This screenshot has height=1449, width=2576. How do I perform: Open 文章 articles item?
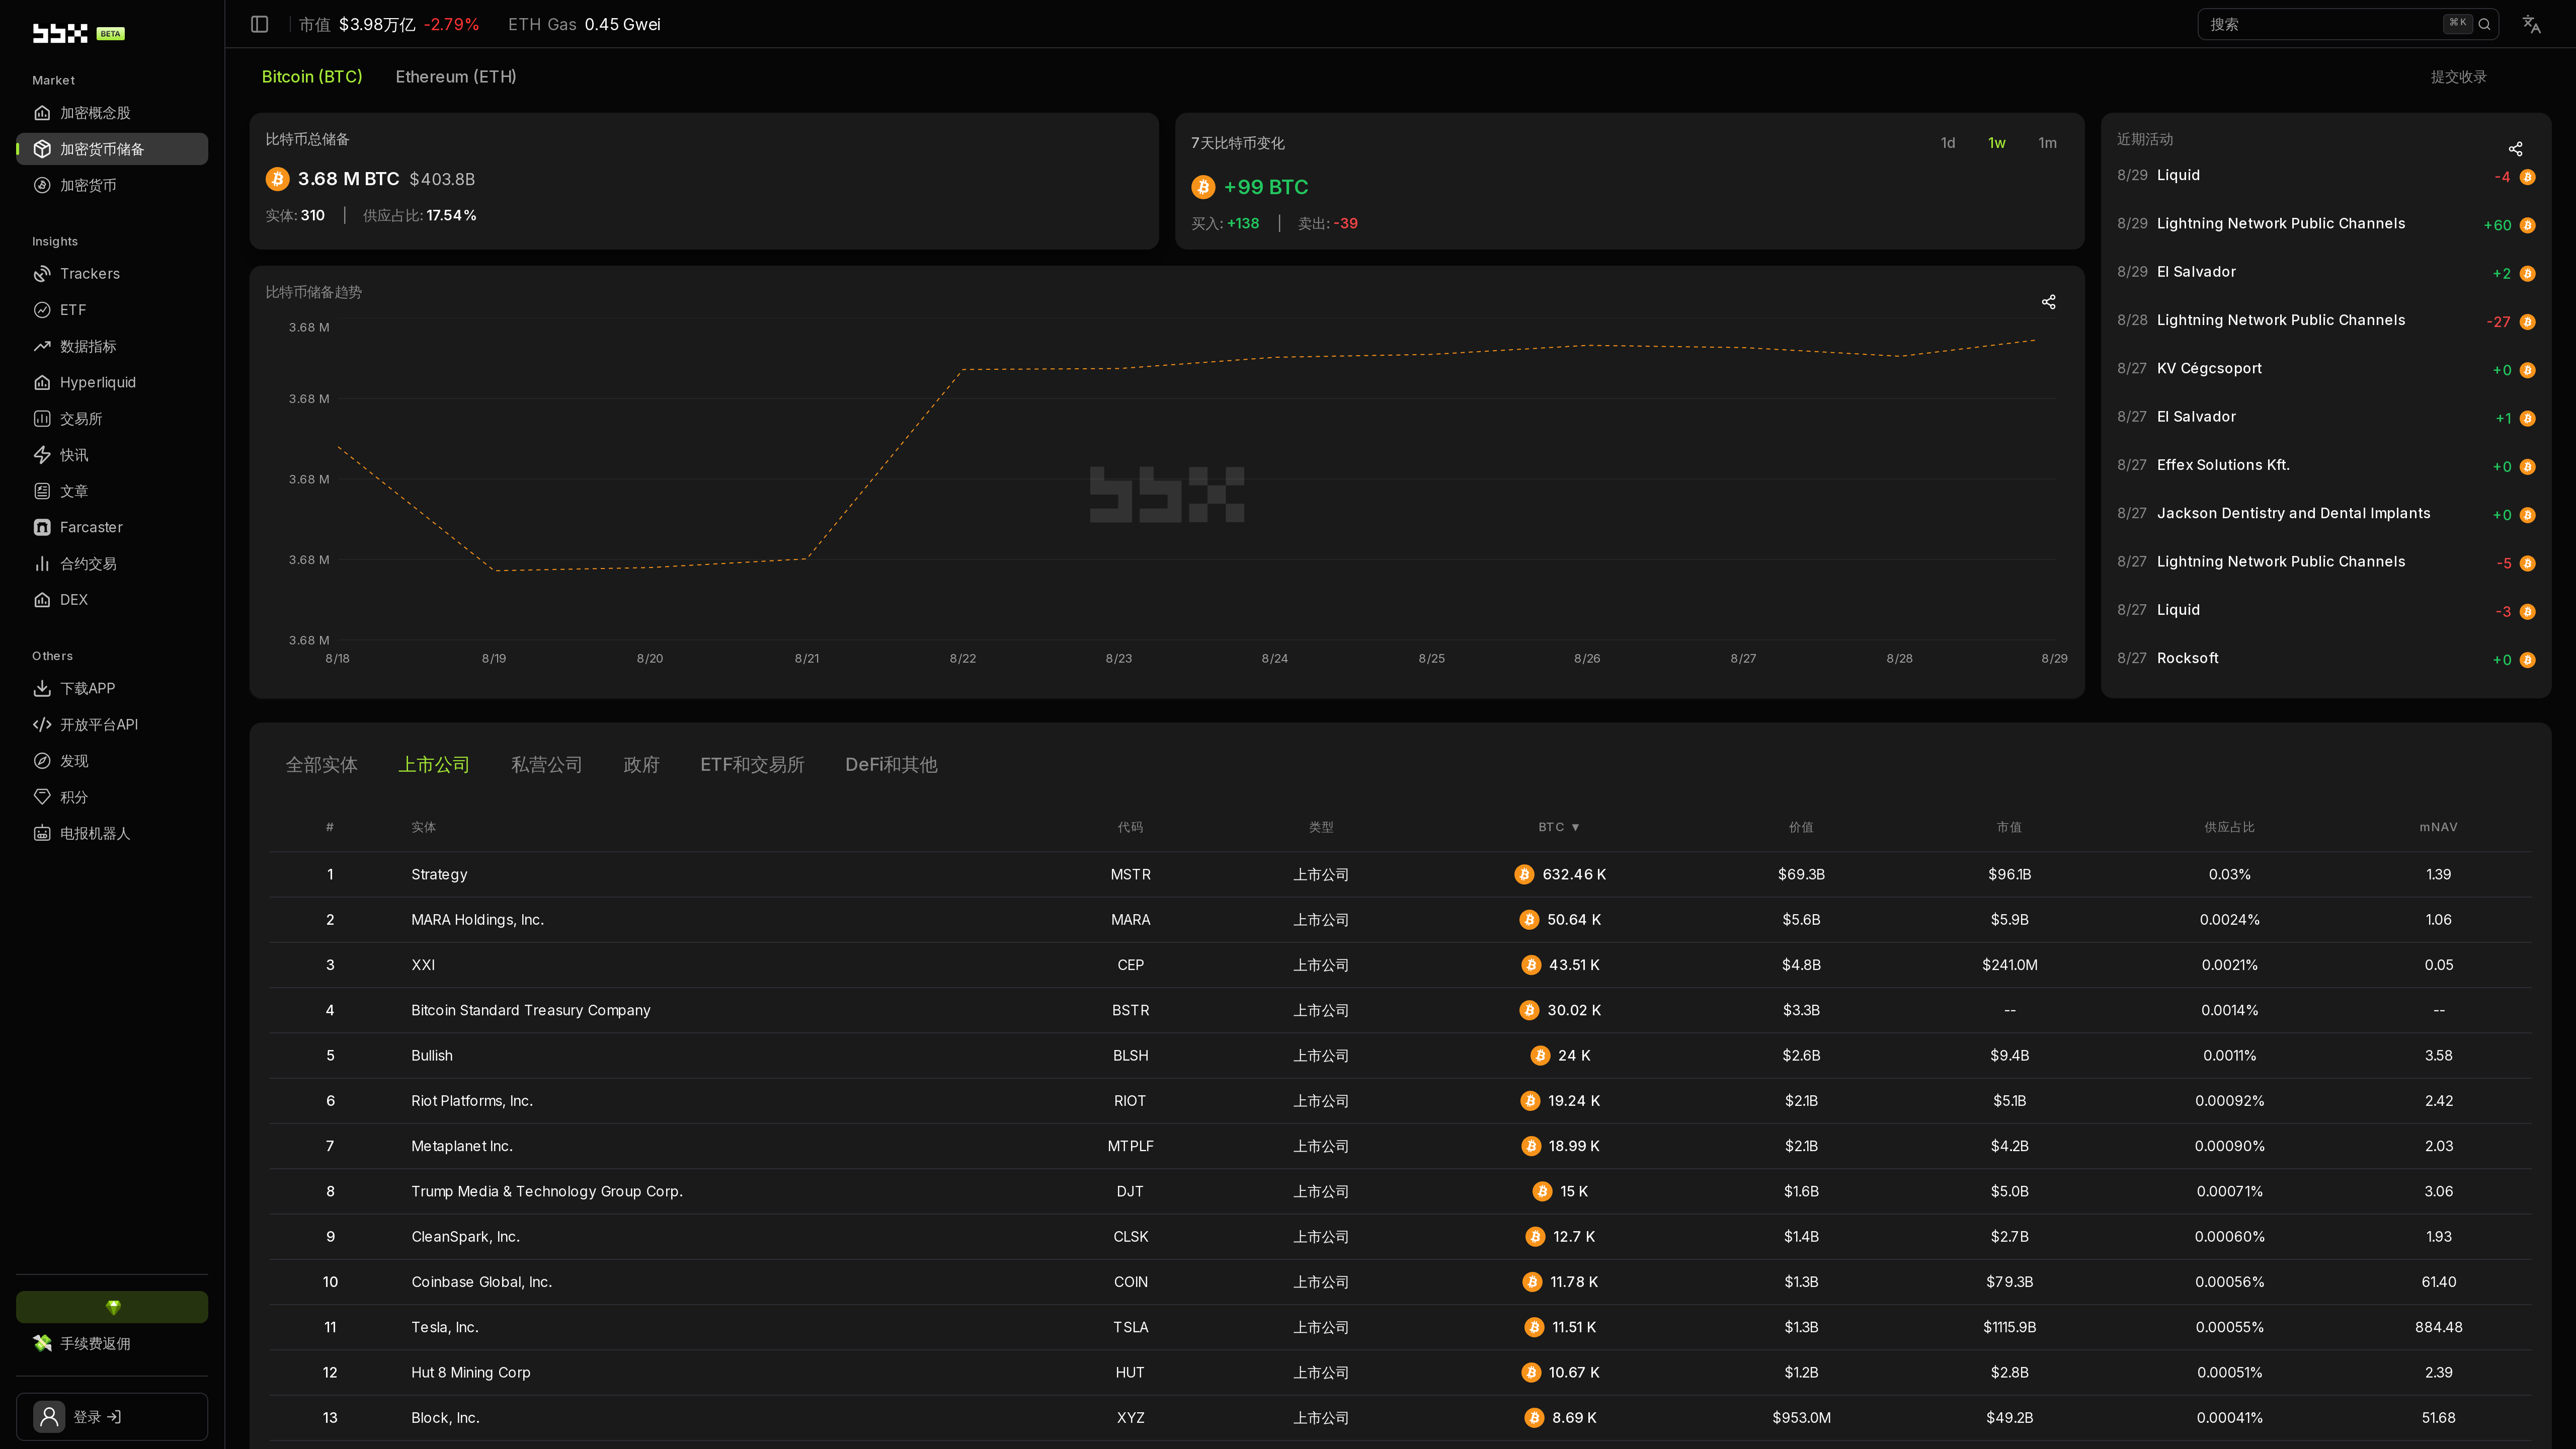[x=112, y=491]
